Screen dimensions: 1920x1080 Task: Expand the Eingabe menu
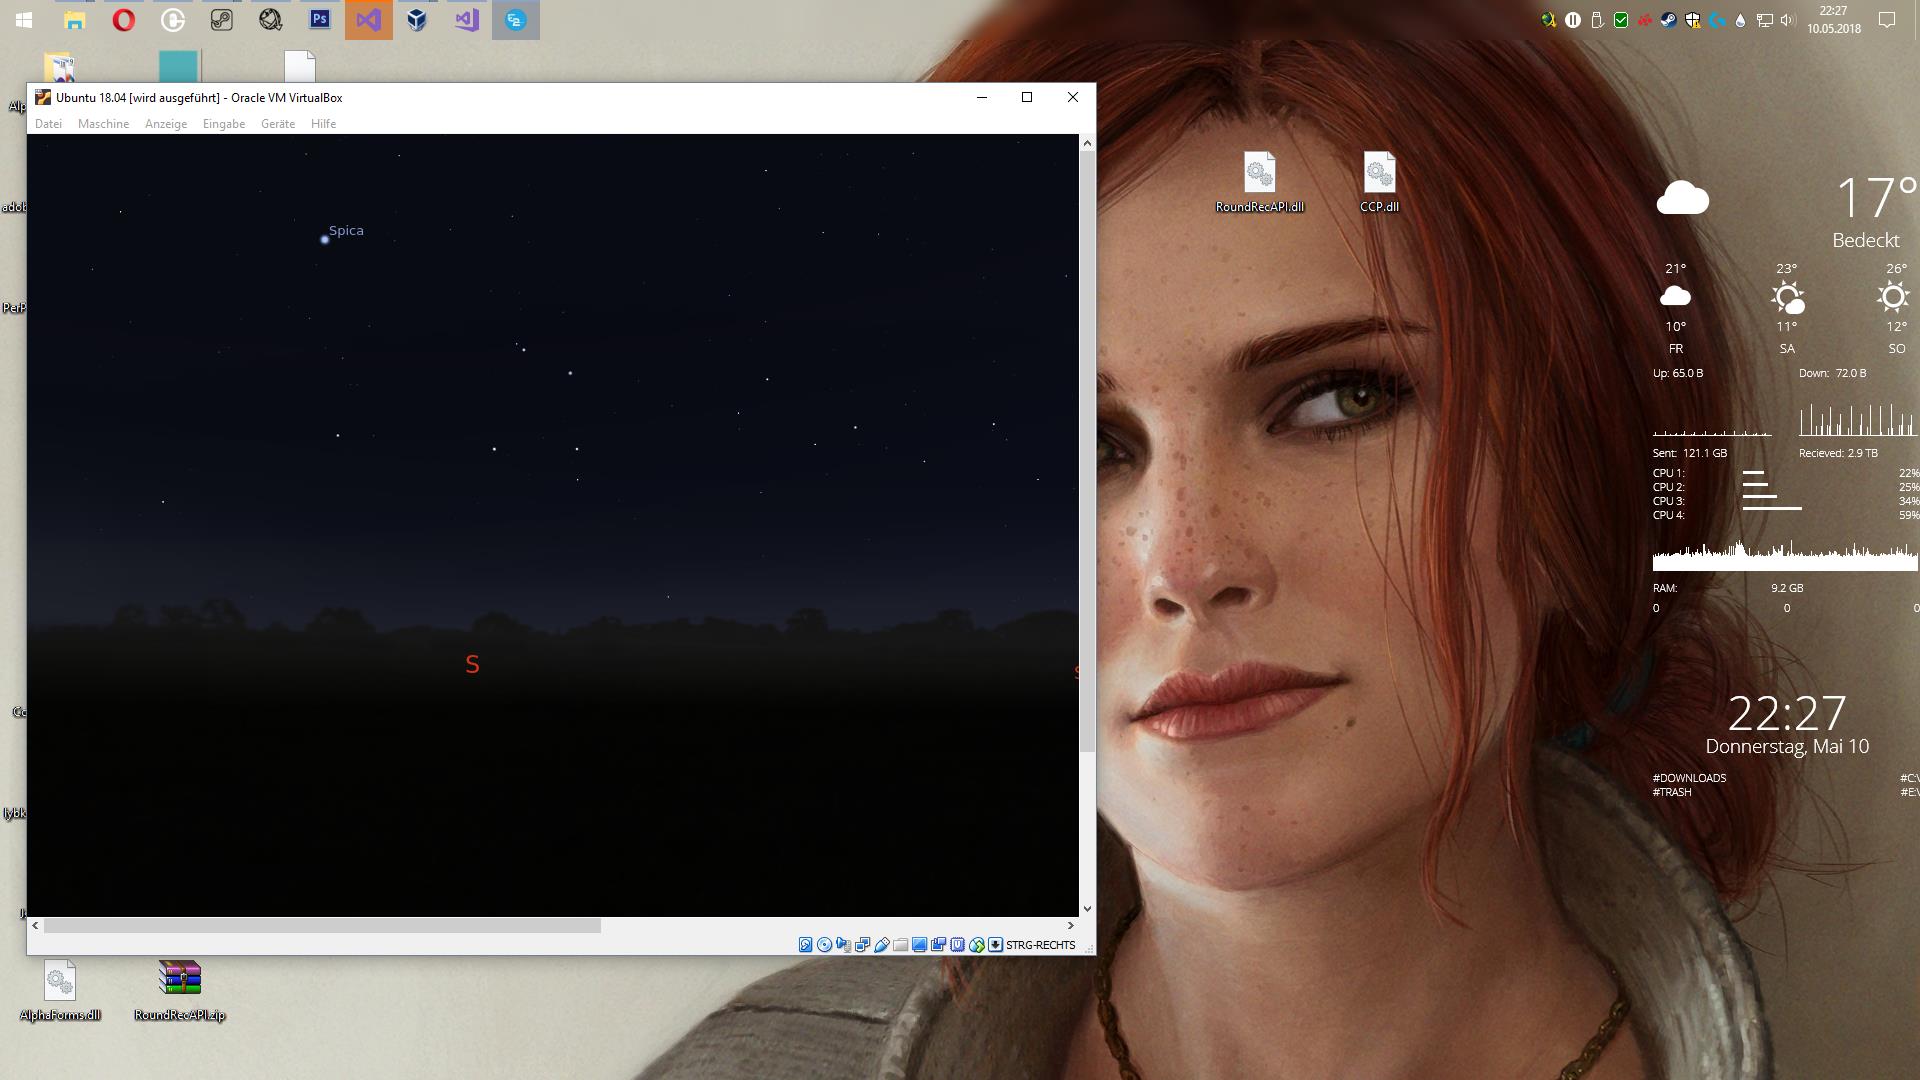pyautogui.click(x=224, y=124)
